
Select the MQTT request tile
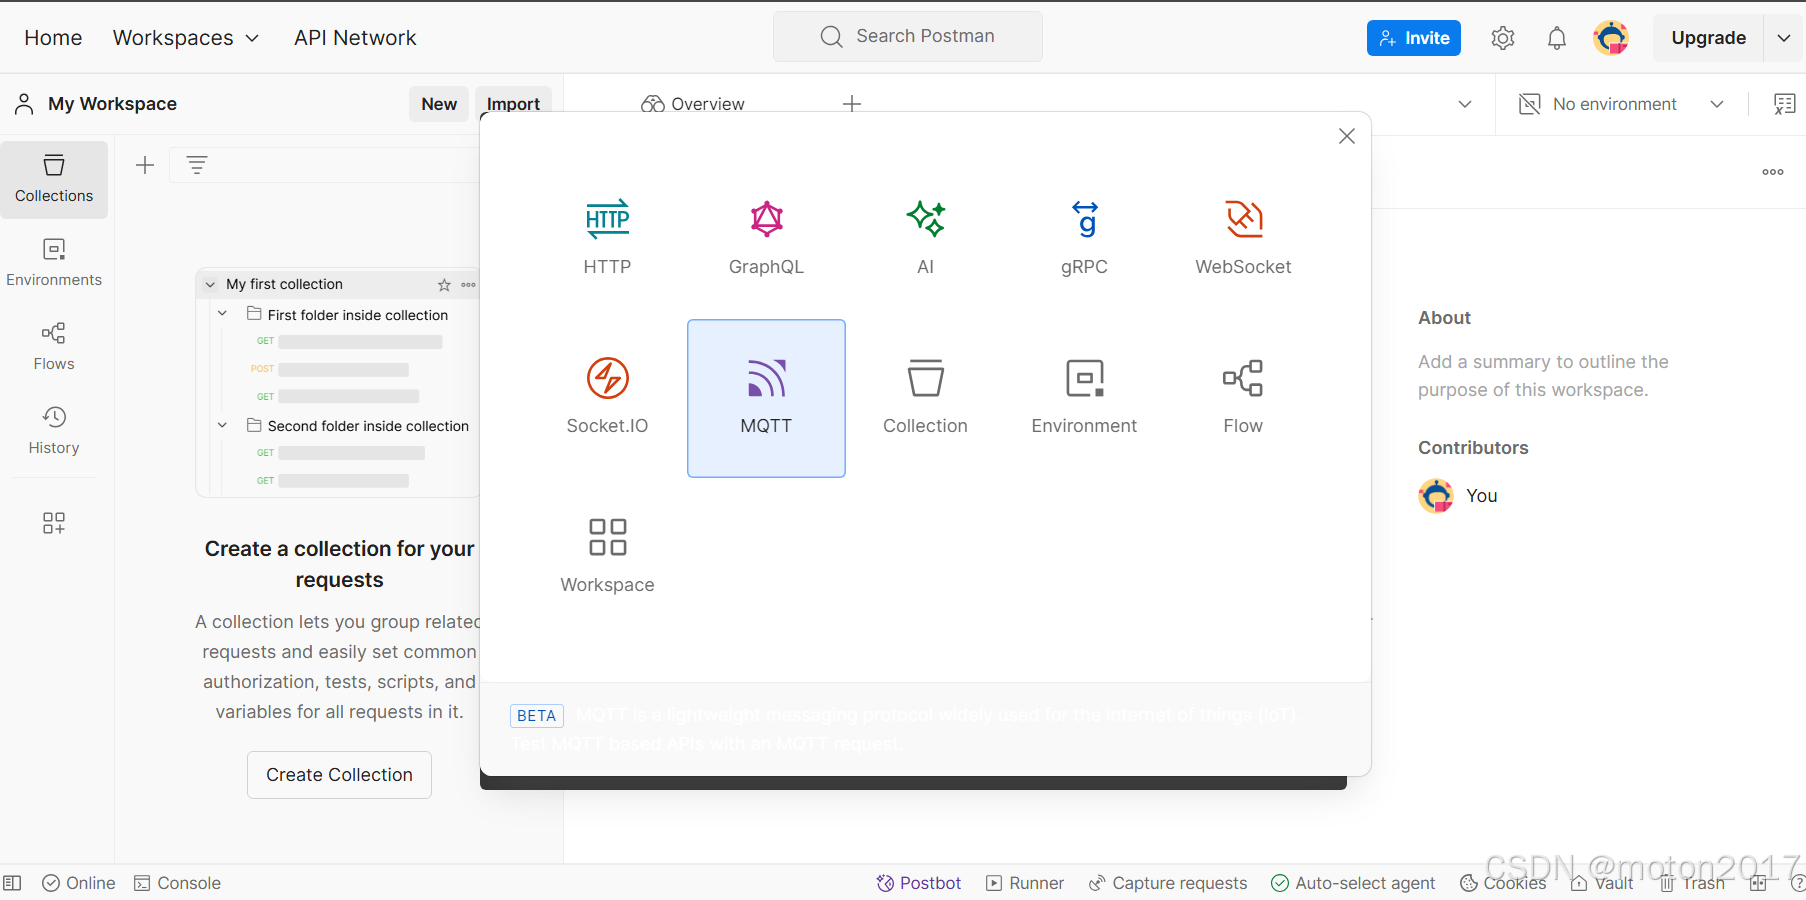click(x=766, y=398)
